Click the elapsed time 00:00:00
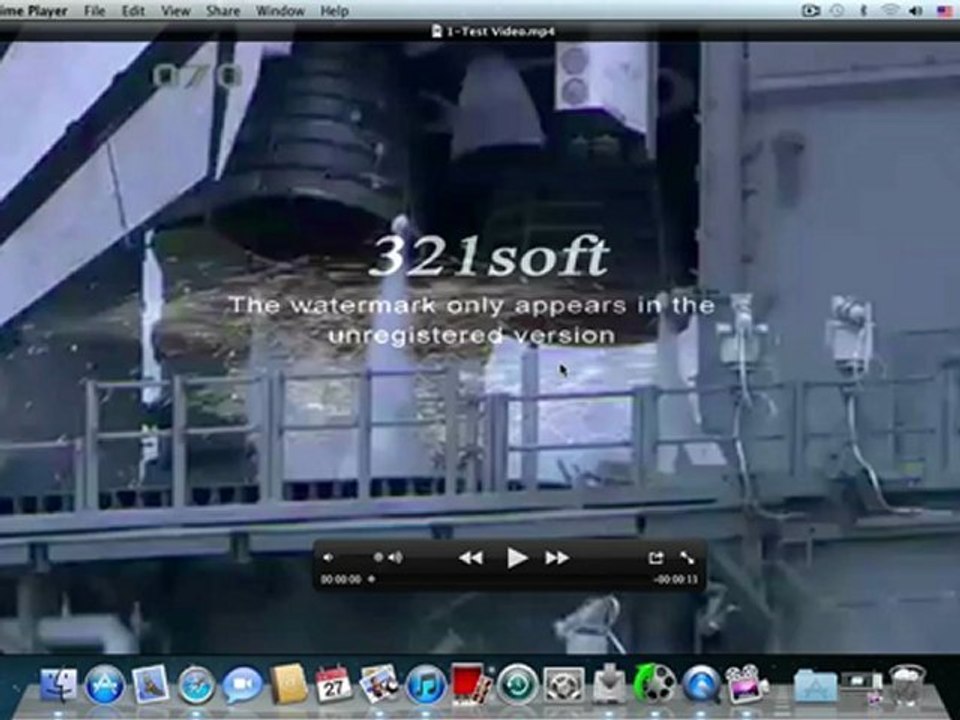Image resolution: width=960 pixels, height=720 pixels. click(x=341, y=579)
